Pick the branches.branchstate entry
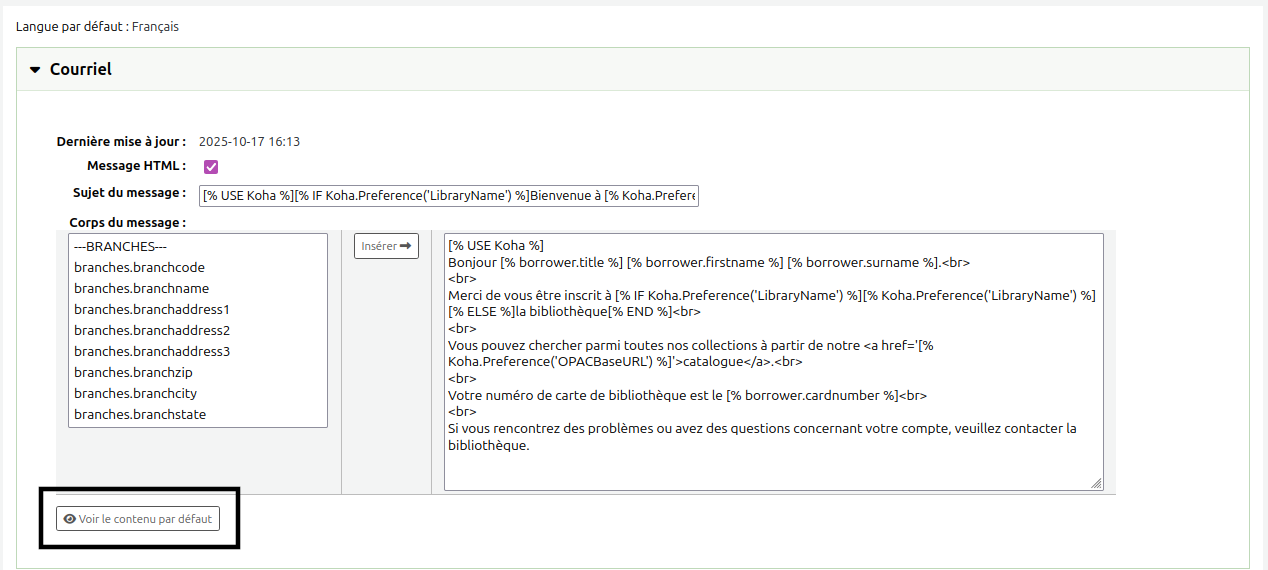 click(x=140, y=415)
